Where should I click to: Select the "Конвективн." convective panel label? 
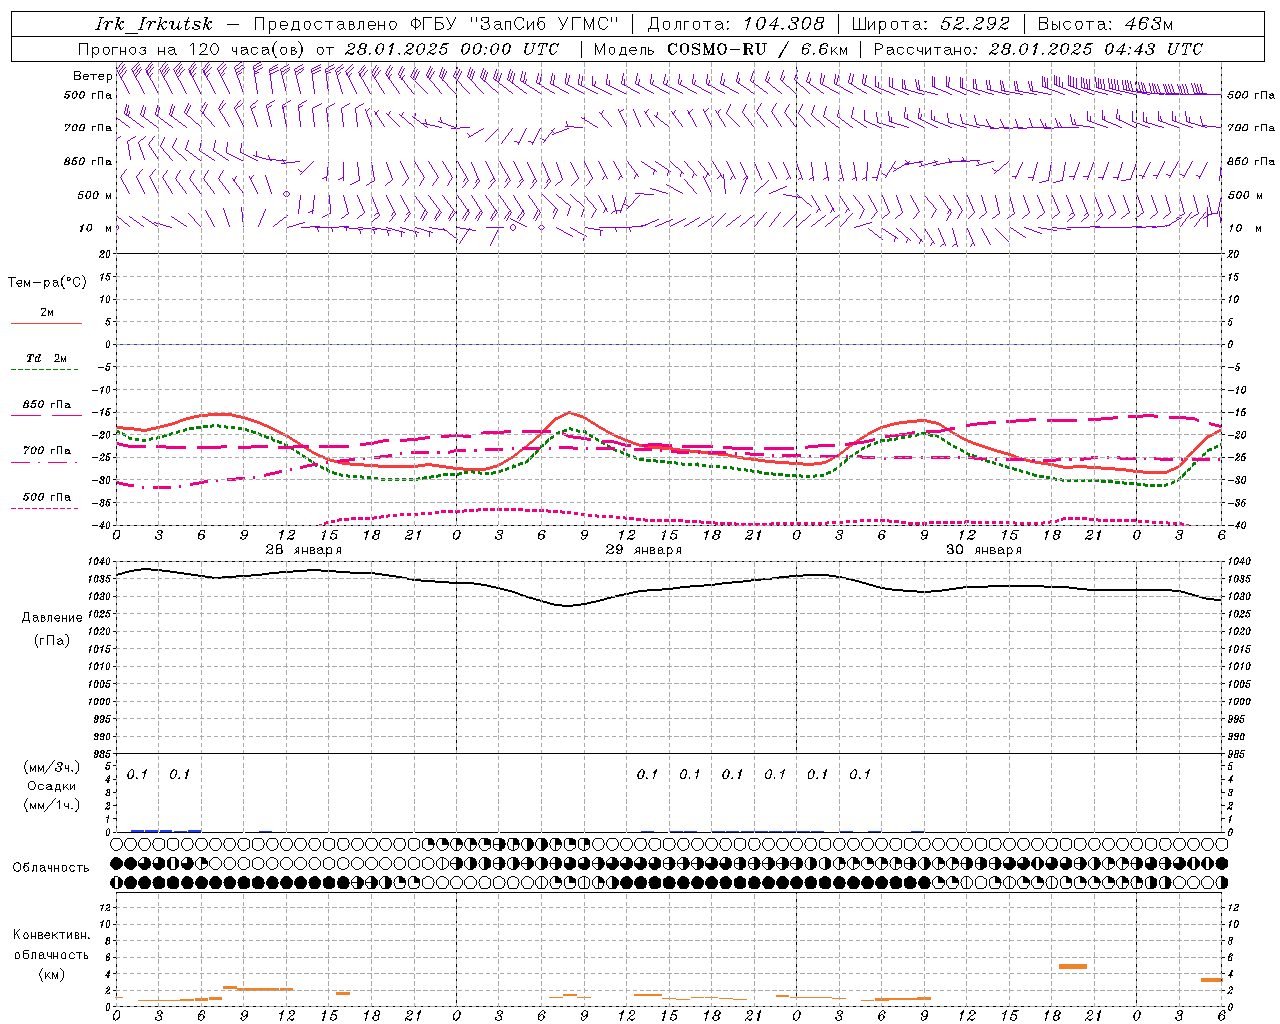(x=51, y=935)
